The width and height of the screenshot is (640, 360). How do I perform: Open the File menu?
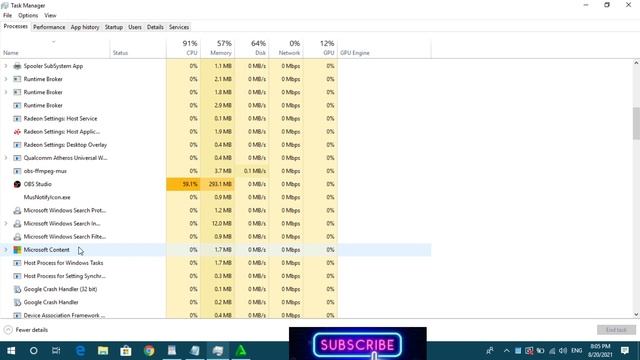point(7,16)
